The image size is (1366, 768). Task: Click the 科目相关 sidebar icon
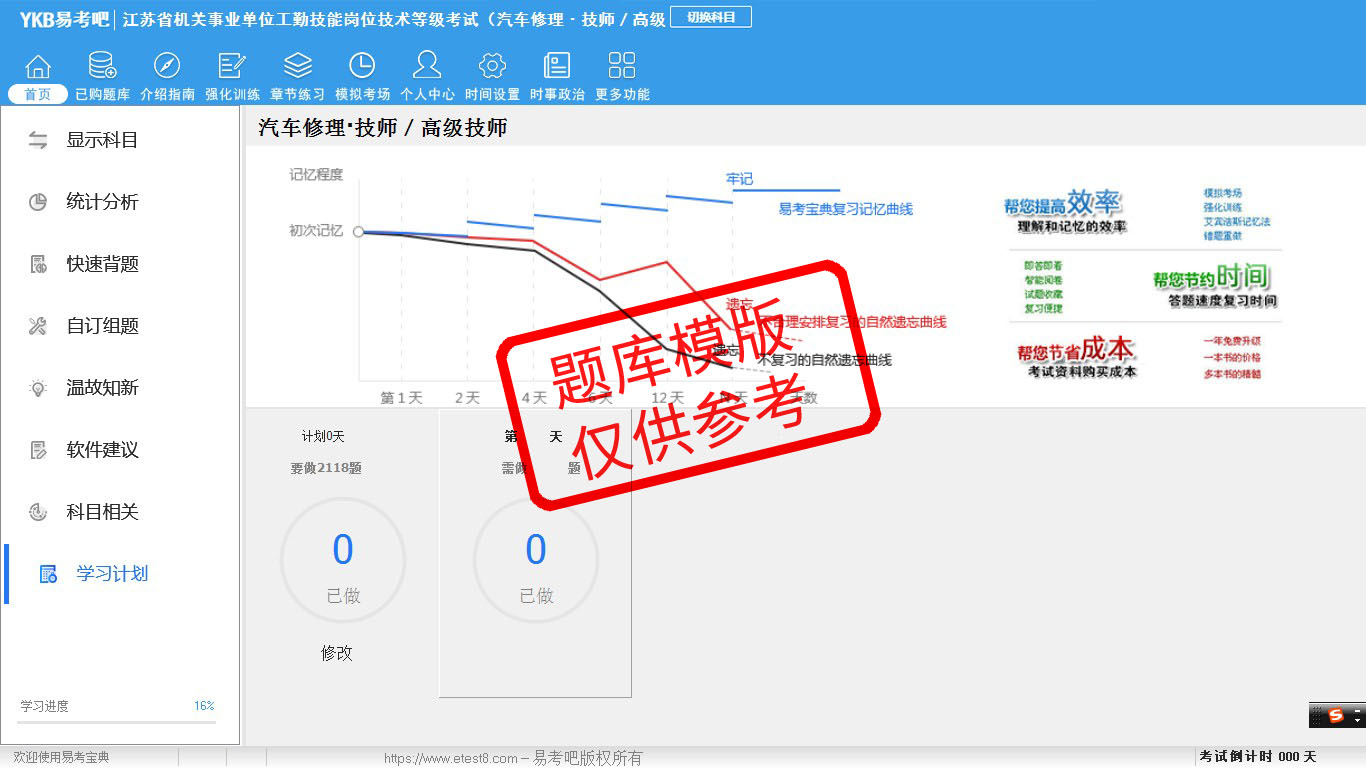pos(38,512)
